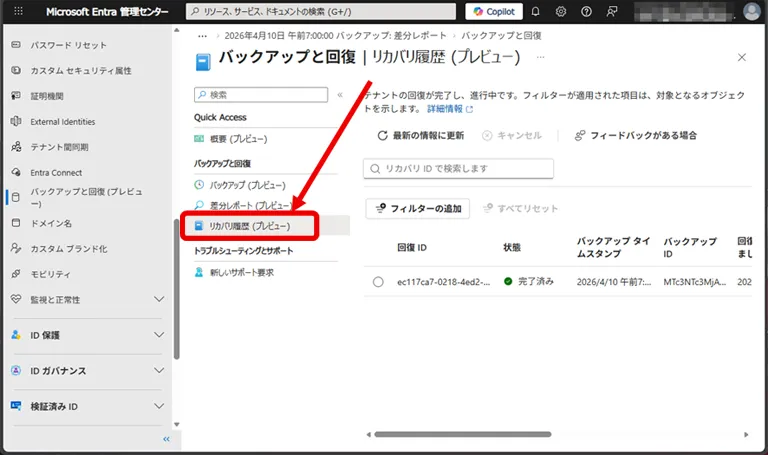This screenshot has width=768, height=455.
Task: Collapse the resource menu panel
Action: 340,95
